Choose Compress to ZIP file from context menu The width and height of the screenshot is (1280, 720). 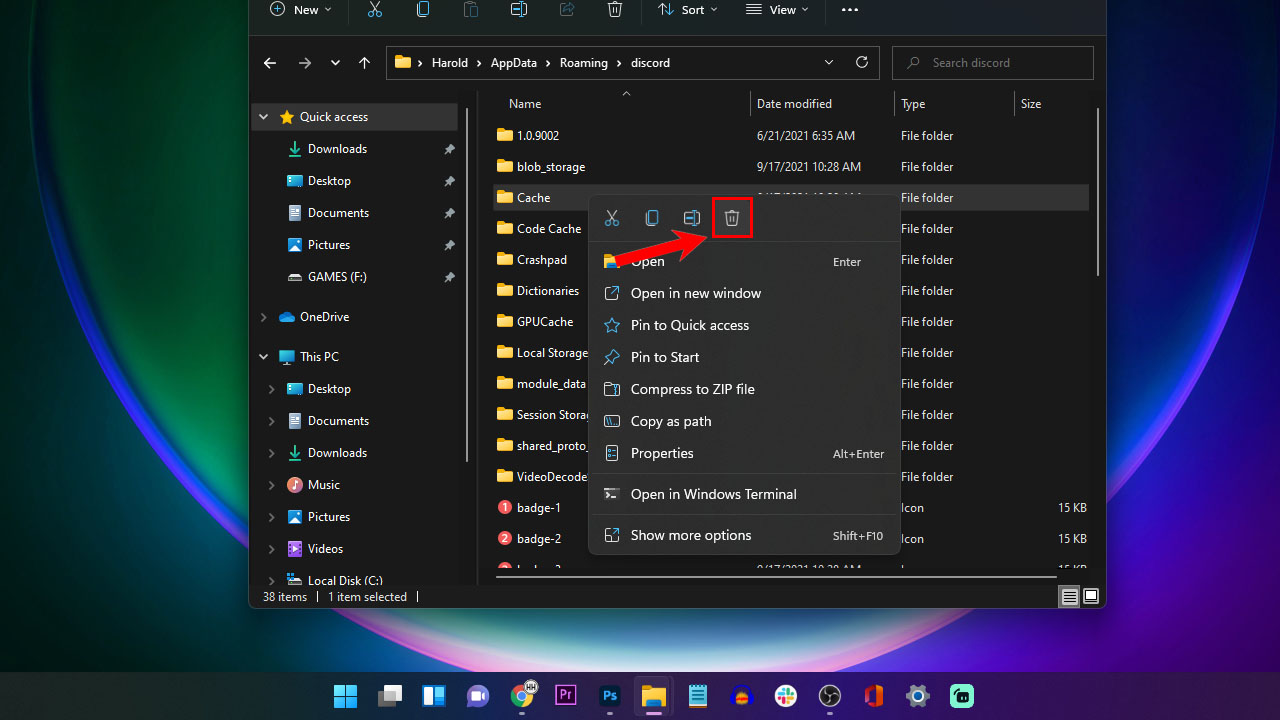point(690,389)
